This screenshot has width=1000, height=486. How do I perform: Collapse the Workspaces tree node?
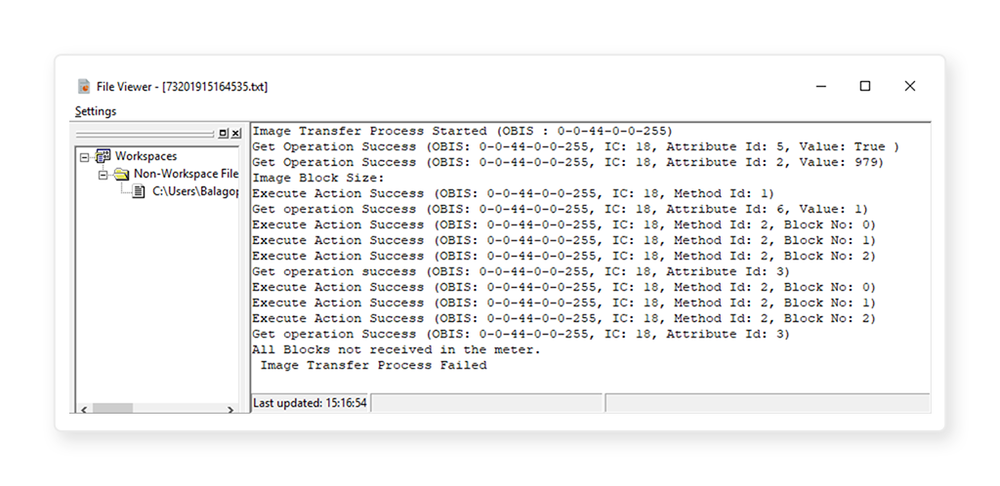[85, 157]
